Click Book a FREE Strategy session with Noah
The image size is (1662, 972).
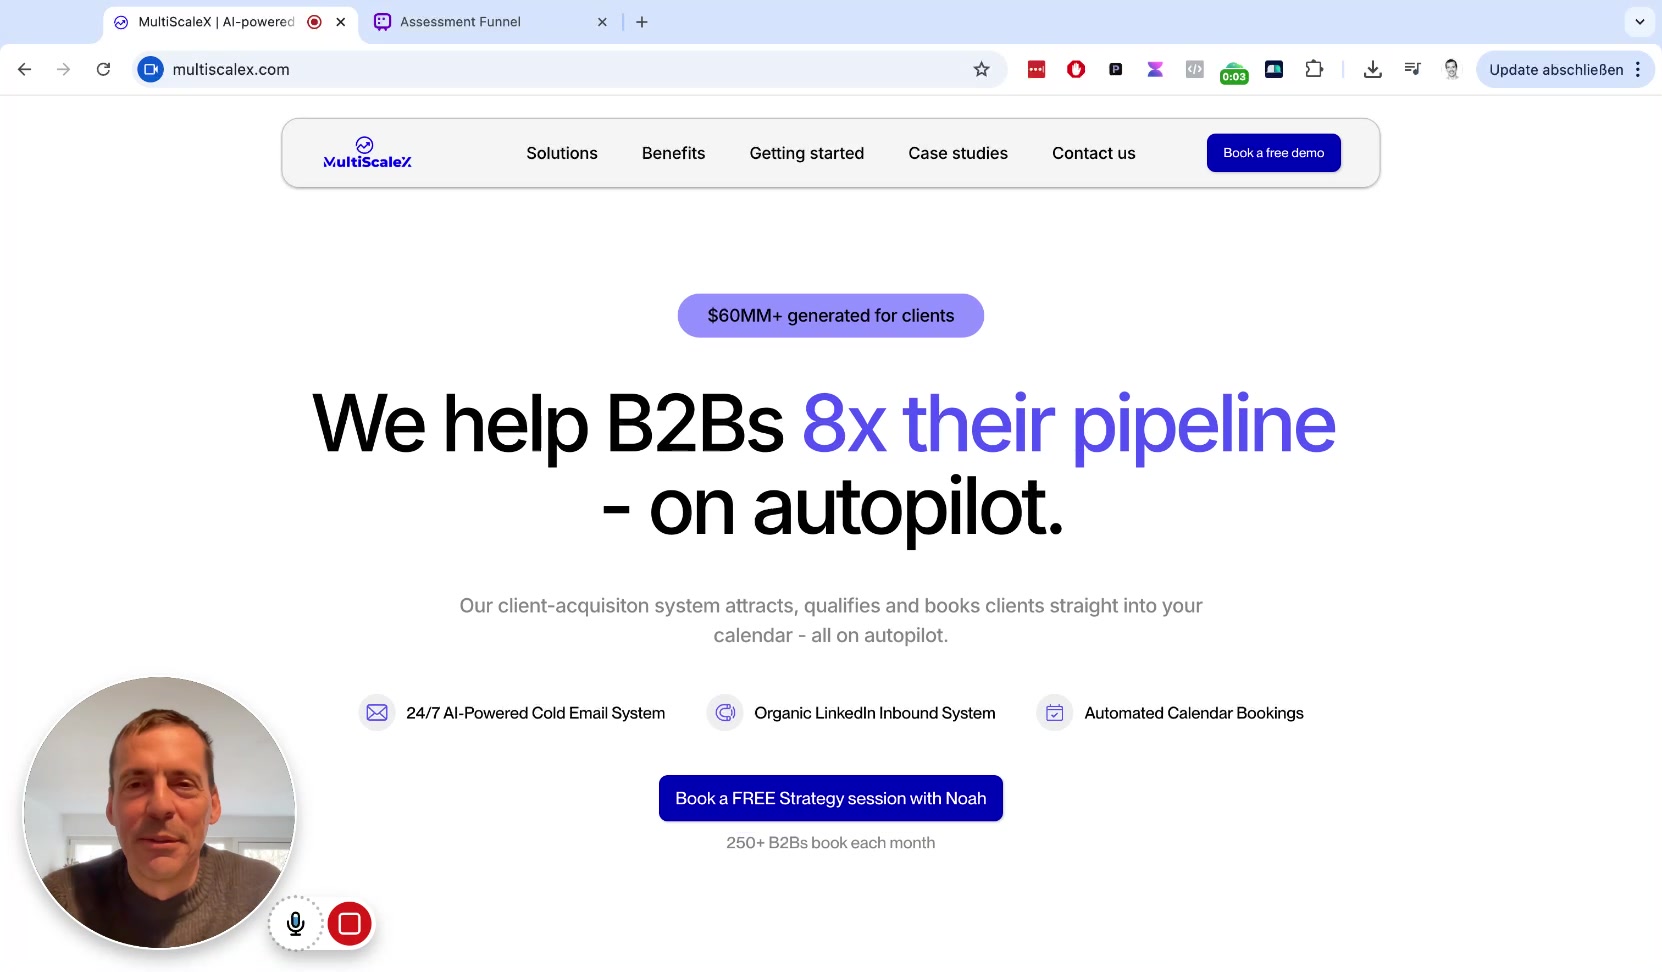tap(831, 798)
